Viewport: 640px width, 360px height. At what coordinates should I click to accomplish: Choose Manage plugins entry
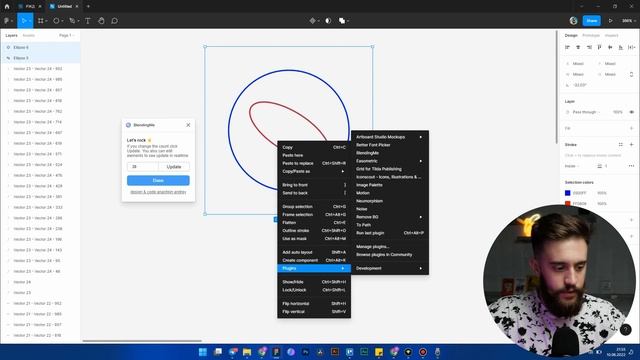[389, 247]
